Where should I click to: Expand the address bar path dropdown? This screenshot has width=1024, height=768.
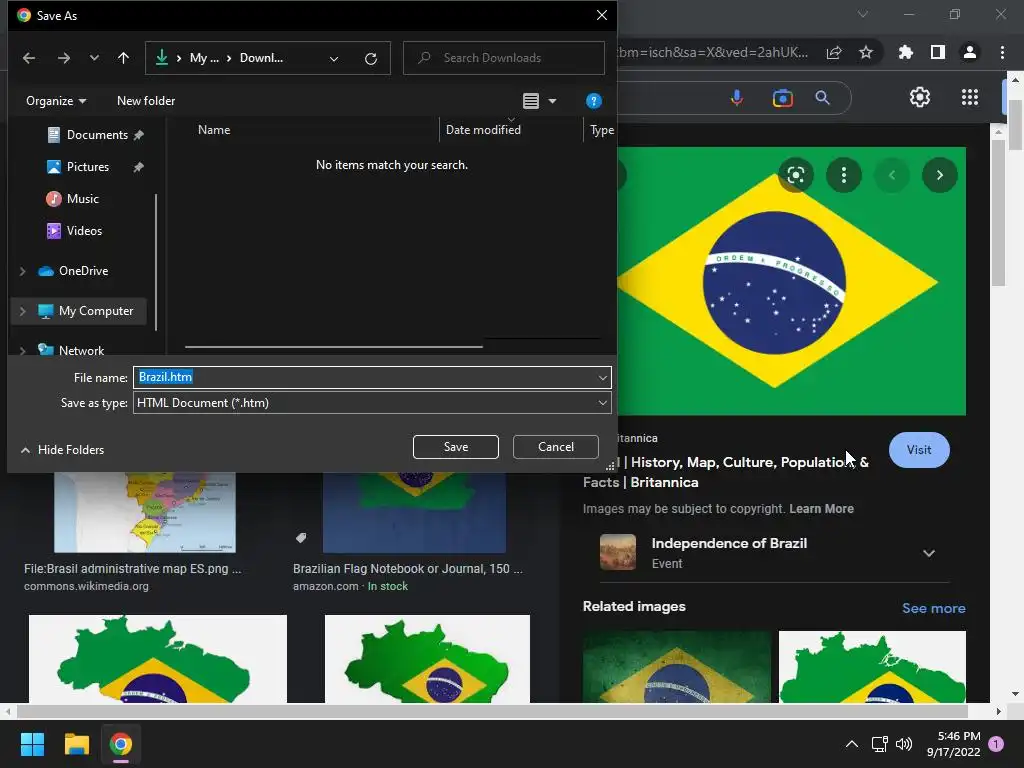(x=334, y=59)
